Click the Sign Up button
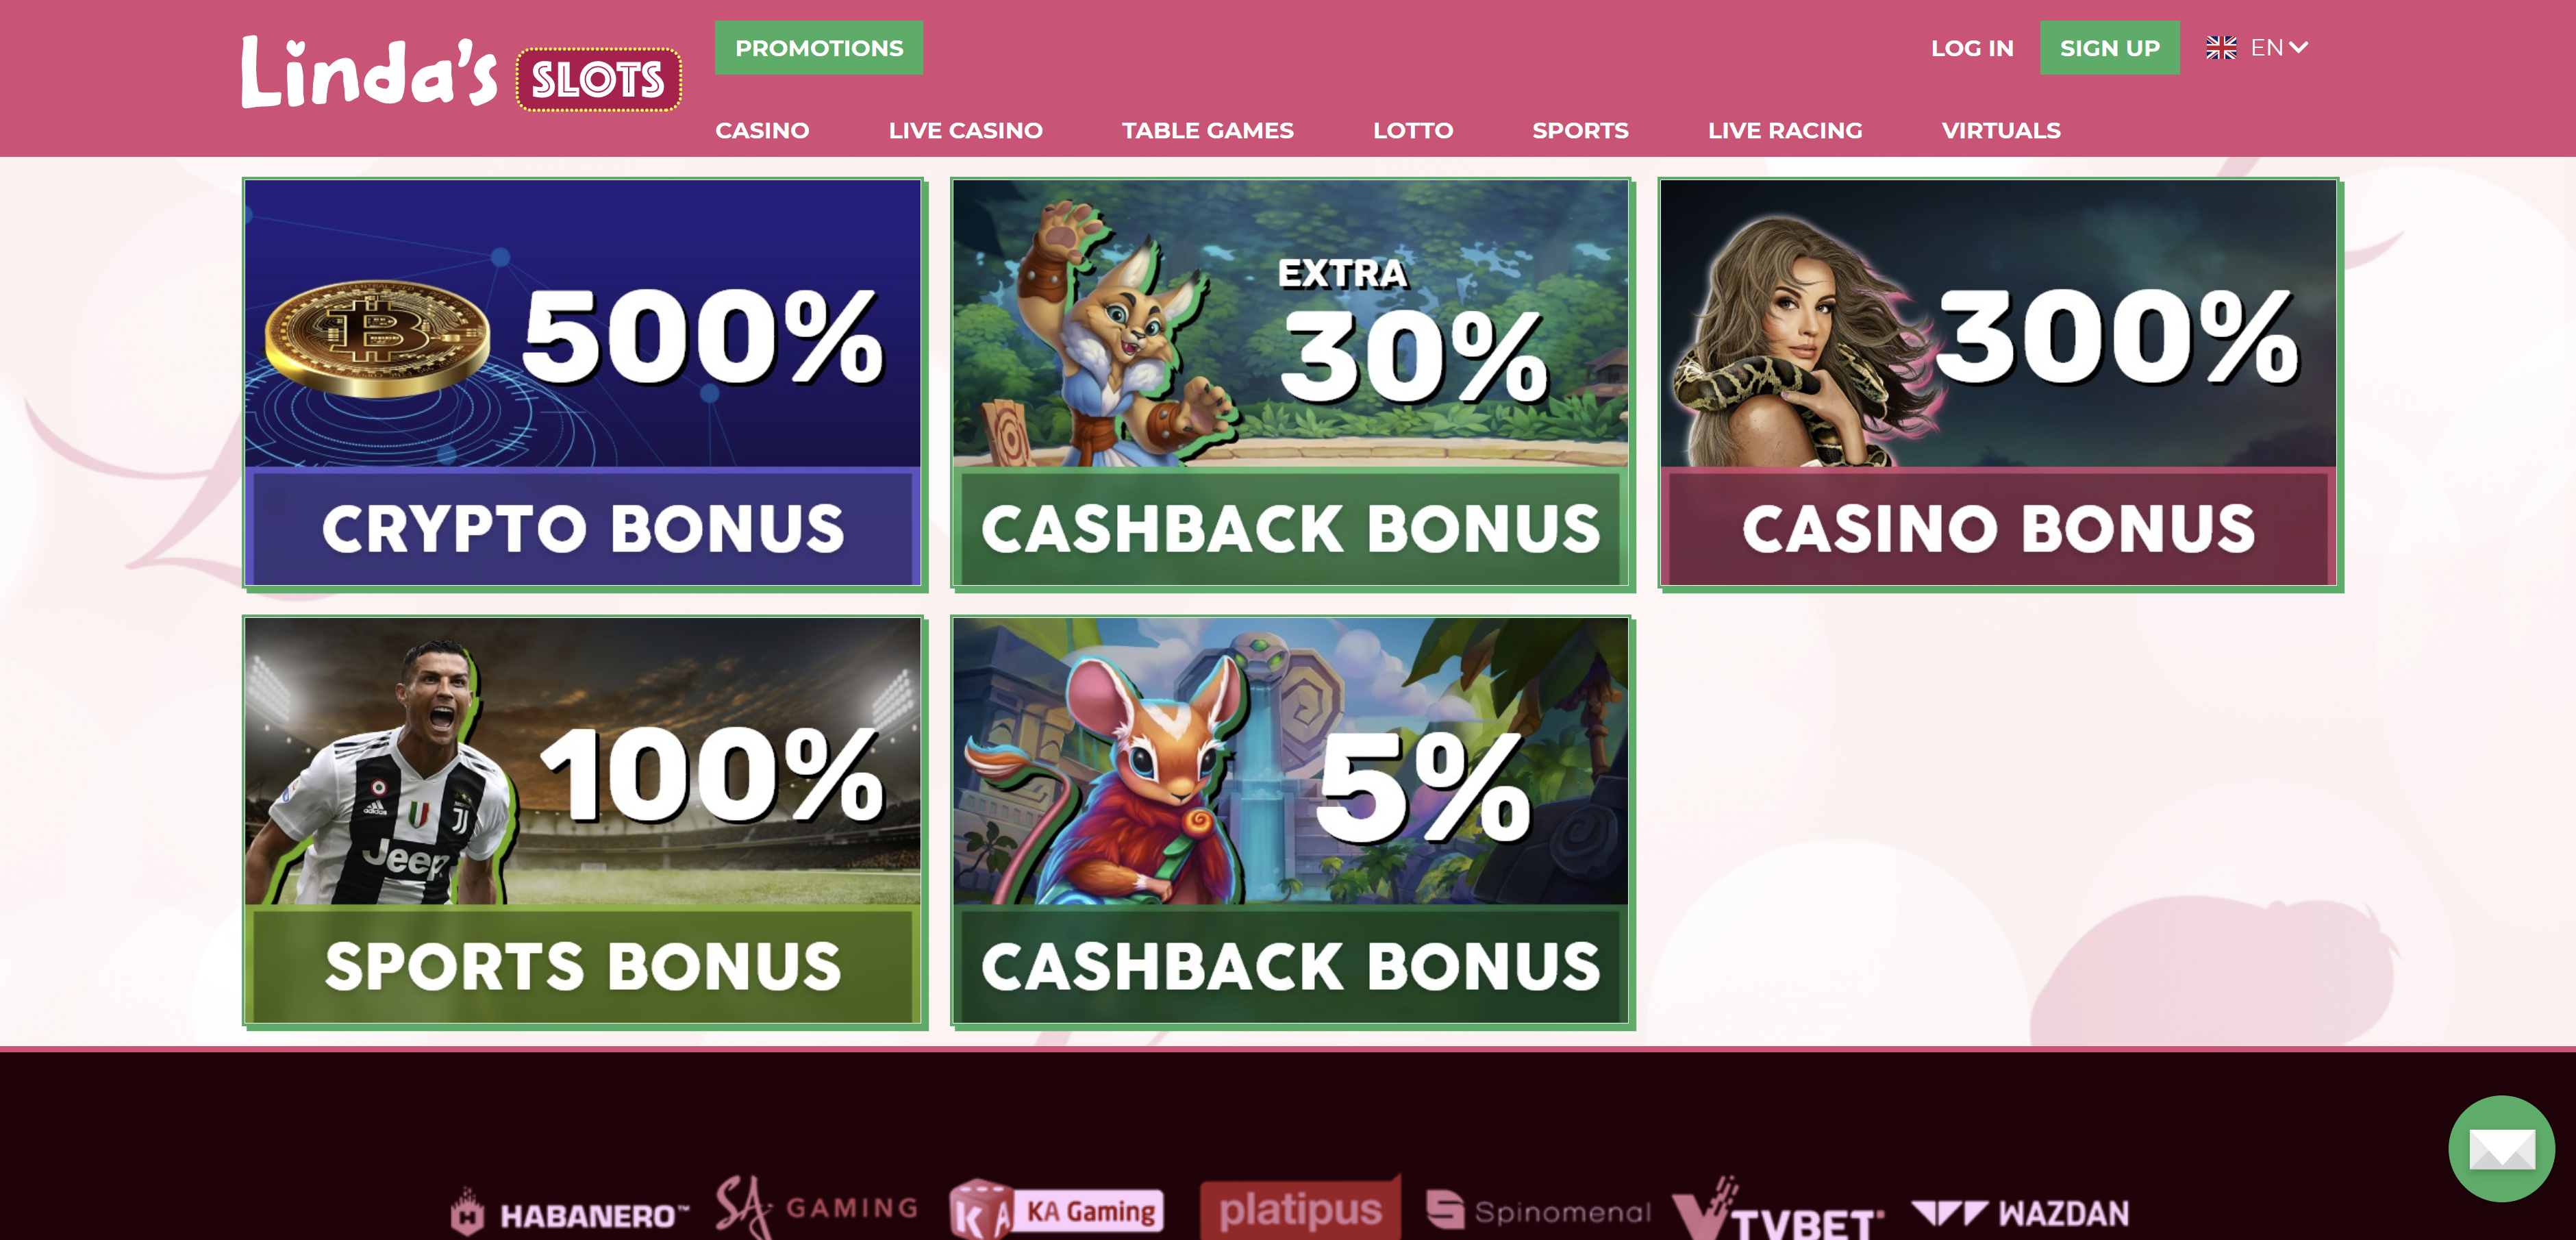 [2109, 48]
